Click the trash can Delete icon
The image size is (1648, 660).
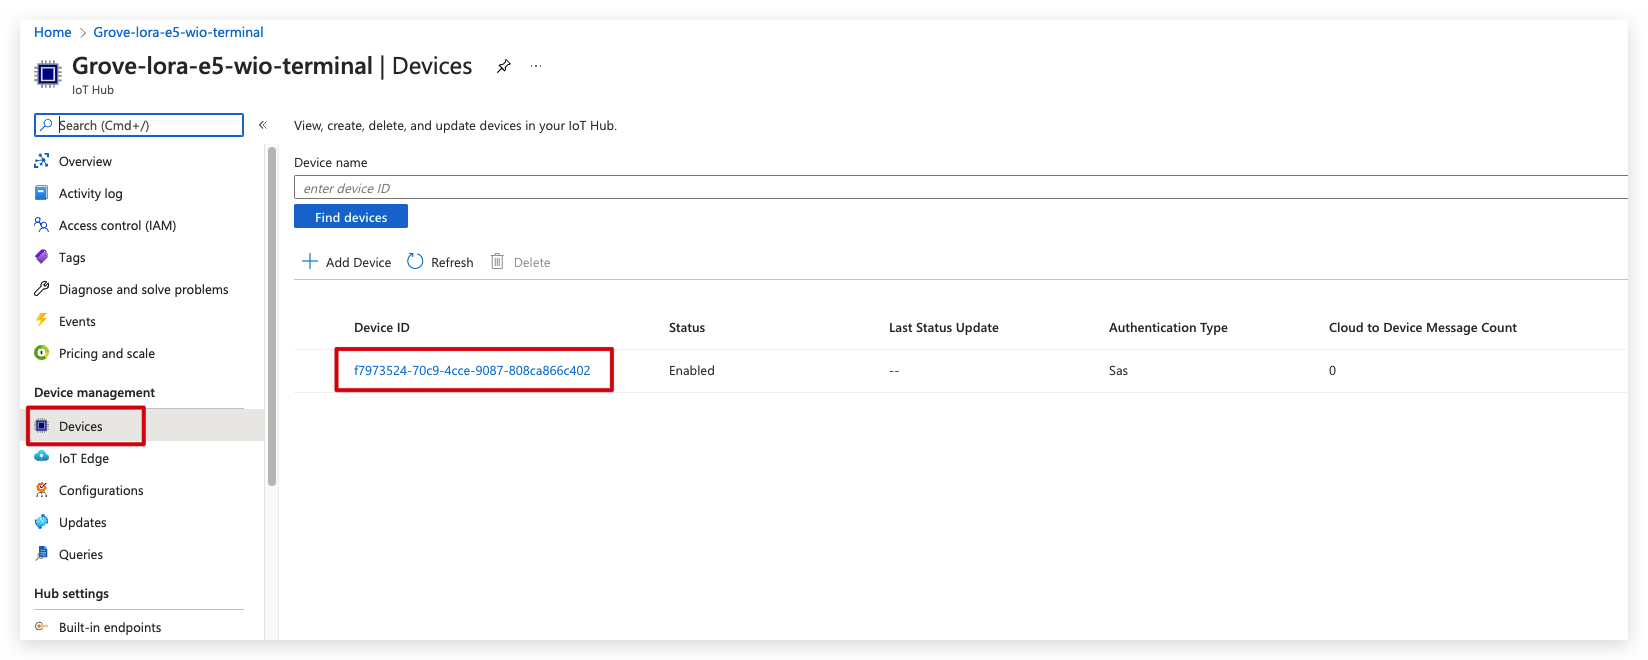tap(497, 261)
